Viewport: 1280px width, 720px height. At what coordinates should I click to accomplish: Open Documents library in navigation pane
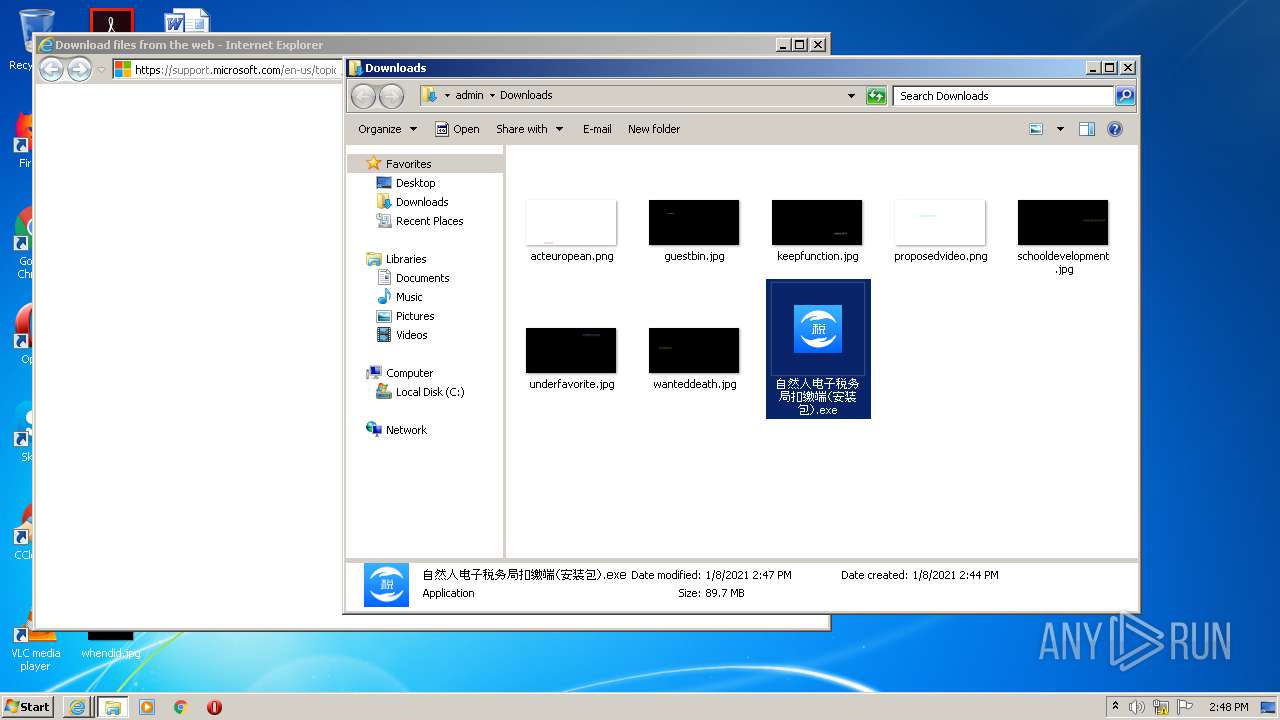coord(422,278)
